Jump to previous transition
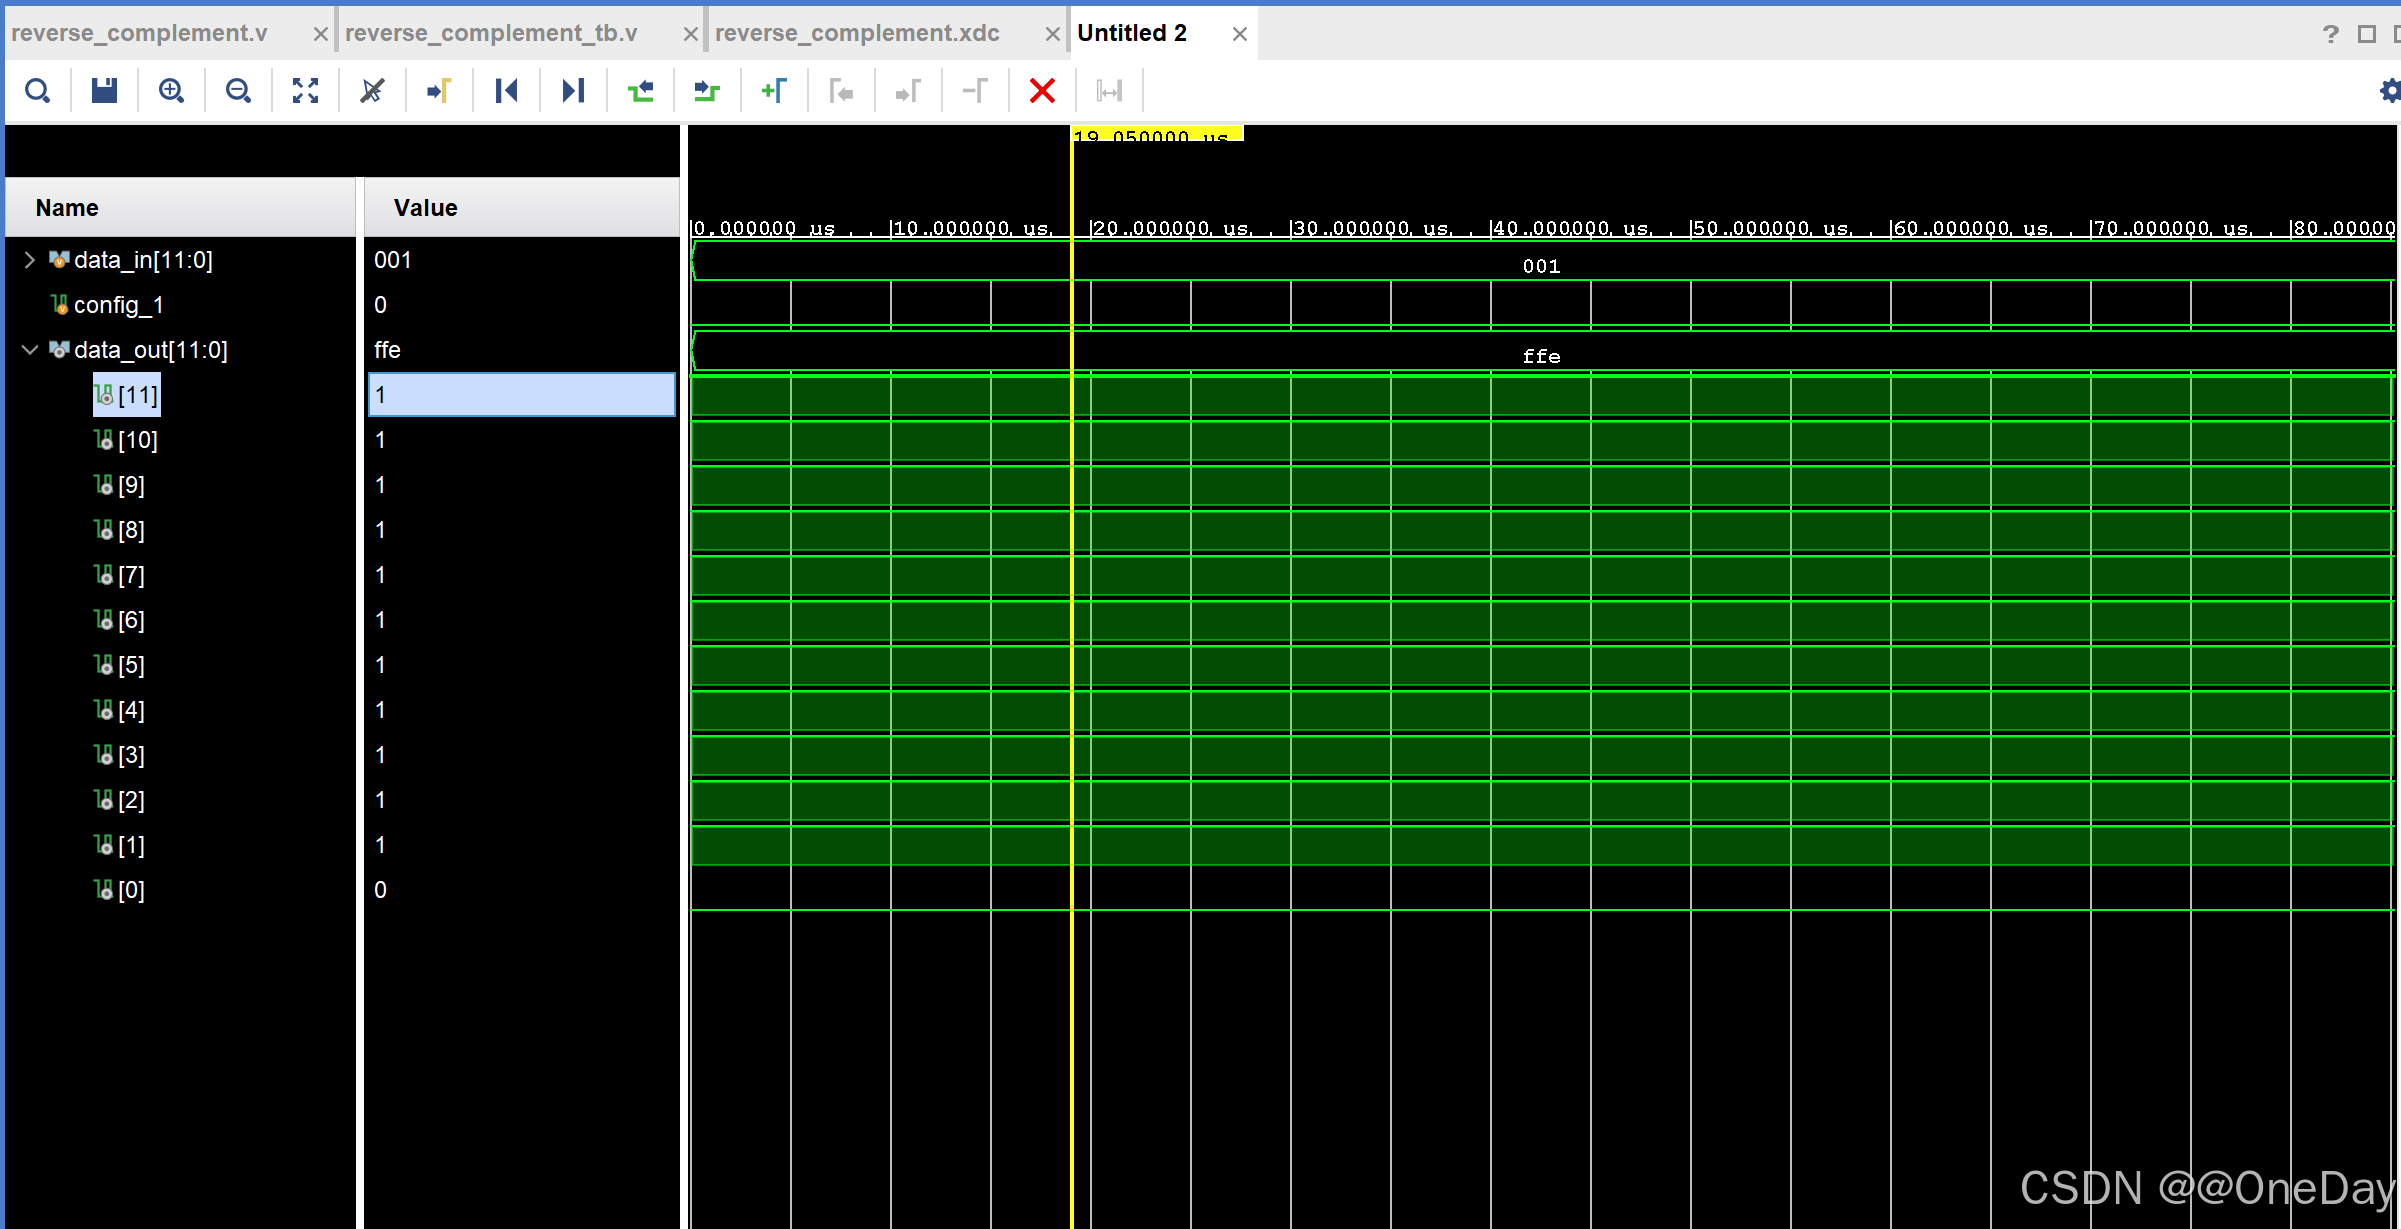The image size is (2401, 1229). pos(640,91)
